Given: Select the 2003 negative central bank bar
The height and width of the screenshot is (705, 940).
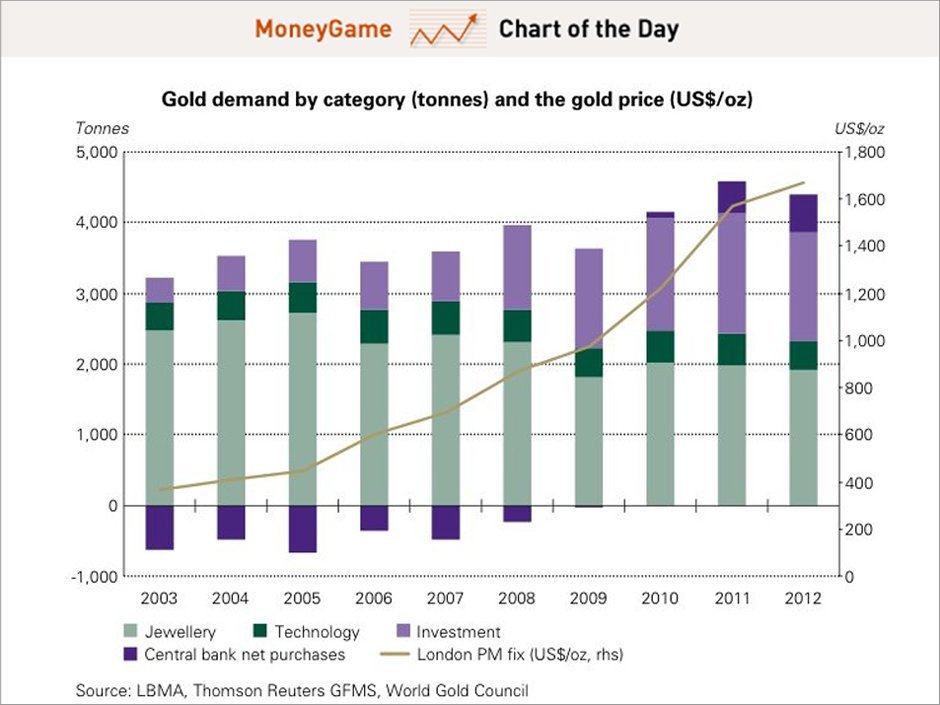Looking at the screenshot, I should (x=160, y=527).
